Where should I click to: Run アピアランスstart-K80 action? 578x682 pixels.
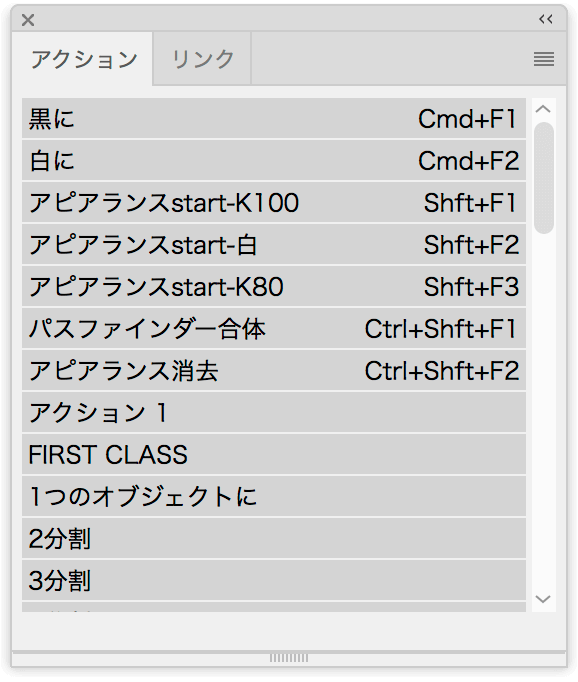[x=274, y=286]
